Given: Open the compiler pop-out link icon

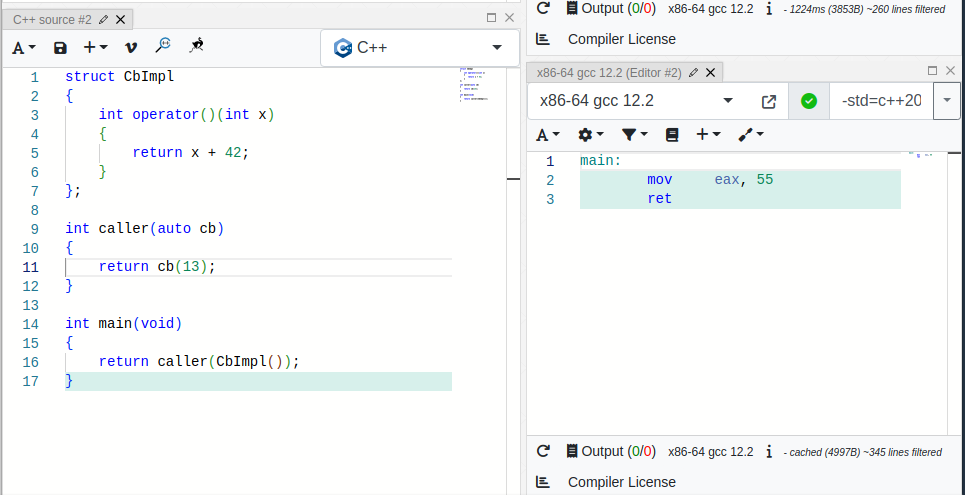Looking at the screenshot, I should [x=769, y=101].
